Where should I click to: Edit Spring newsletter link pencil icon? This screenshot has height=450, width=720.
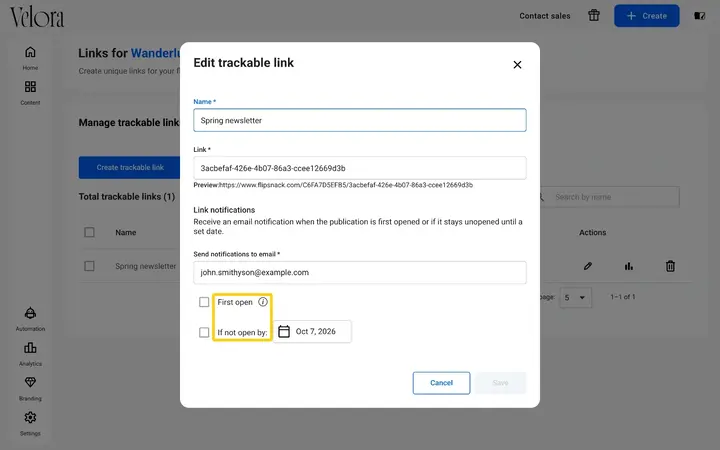click(x=588, y=266)
